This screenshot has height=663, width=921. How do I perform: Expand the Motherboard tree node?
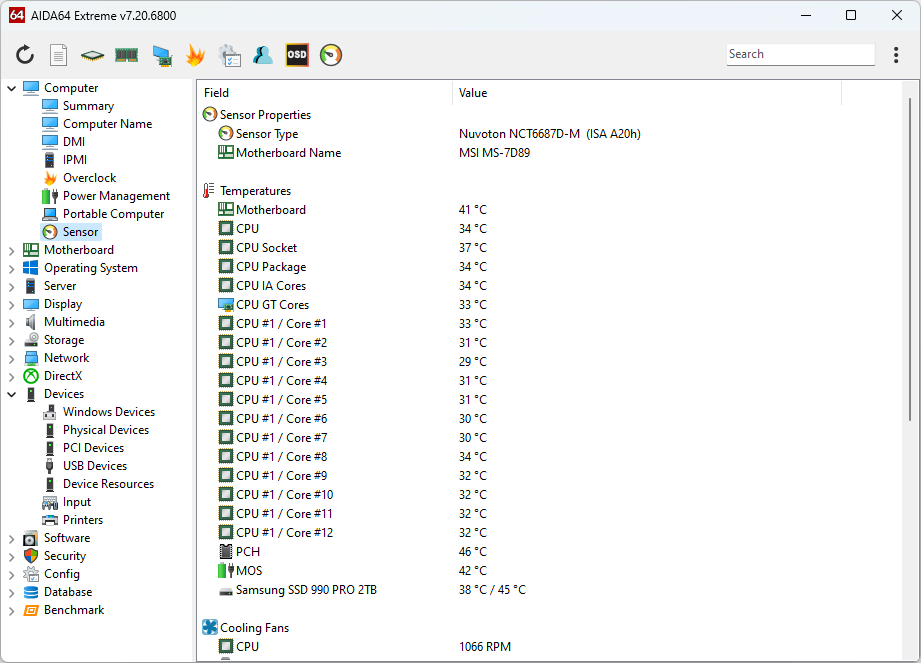[12, 250]
